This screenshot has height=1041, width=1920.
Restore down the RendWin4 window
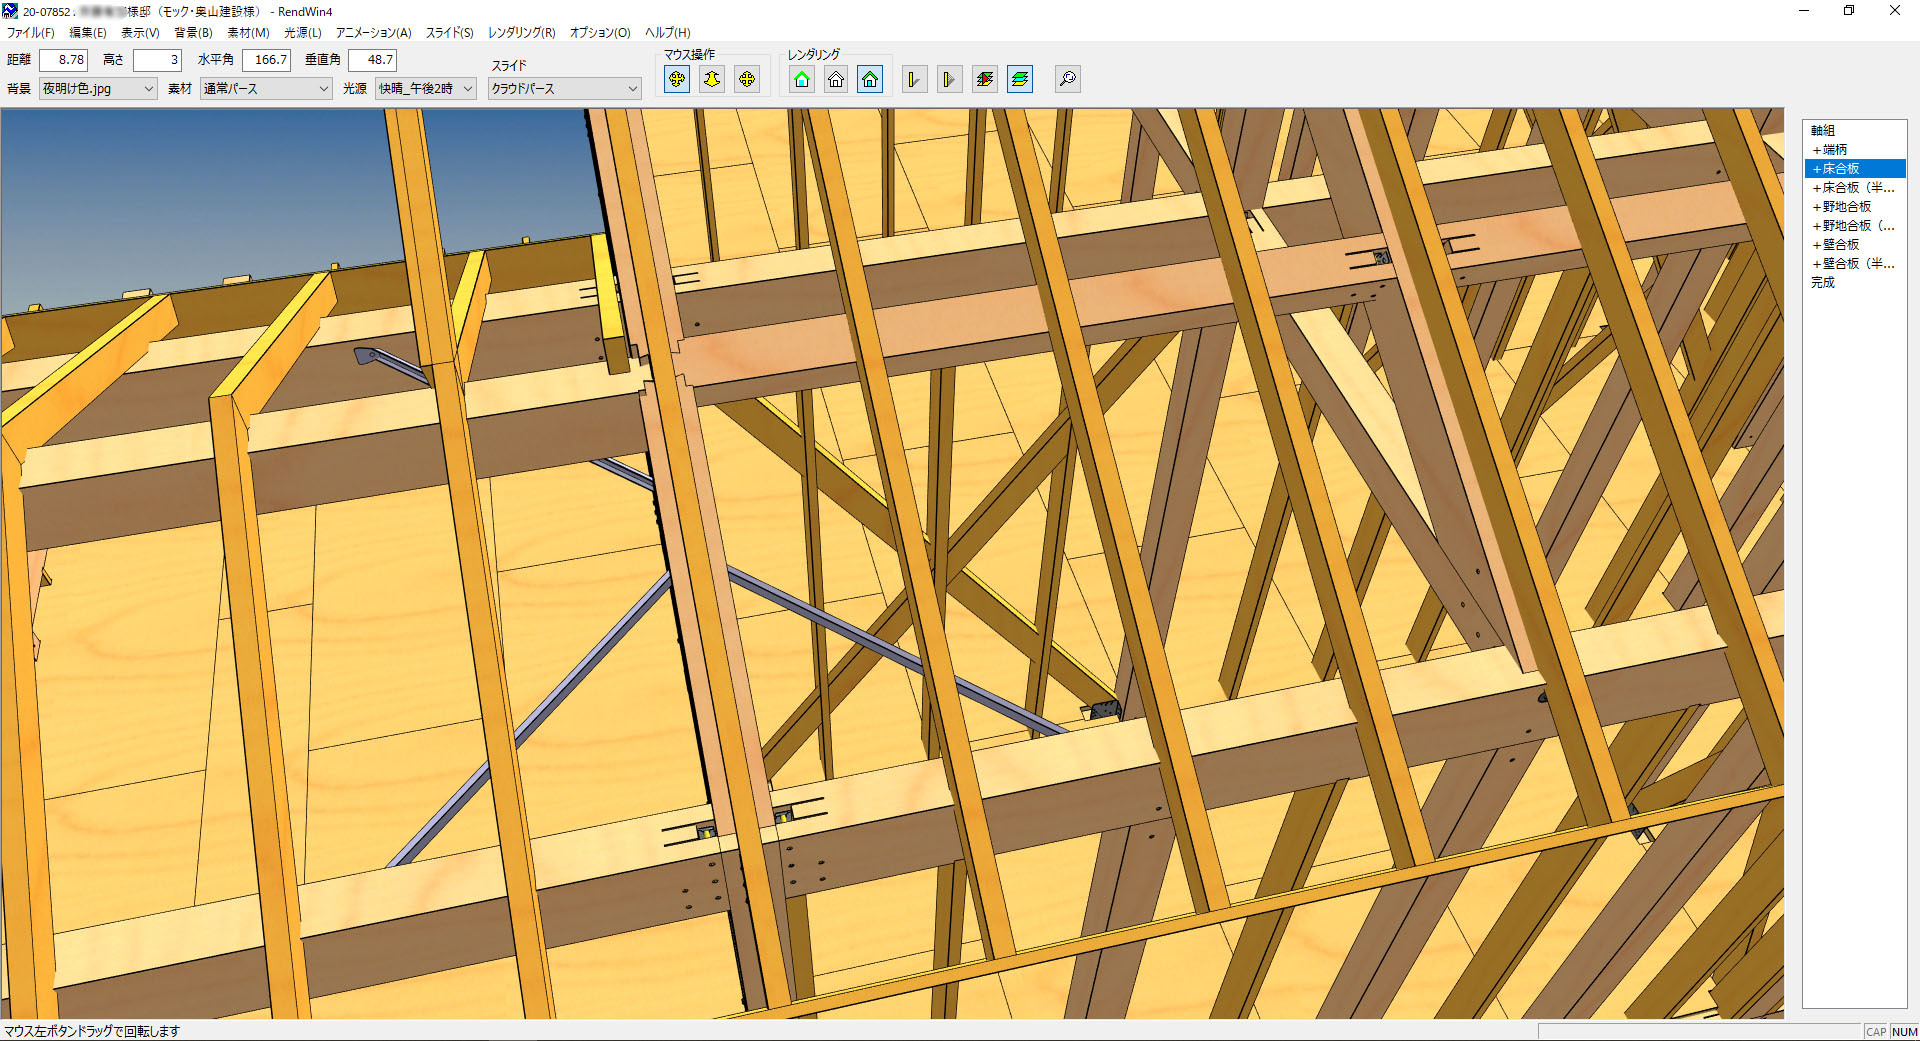(1849, 11)
